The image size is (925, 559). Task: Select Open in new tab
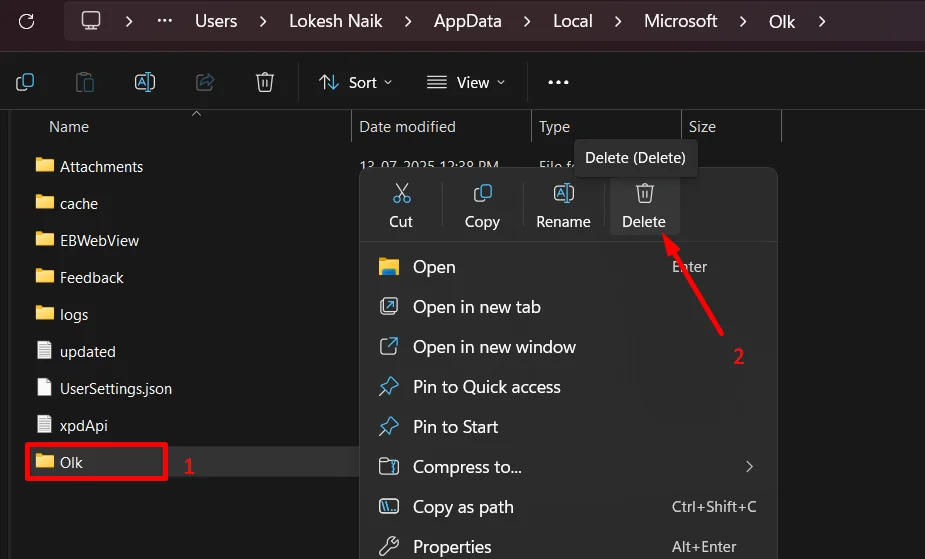coord(568,307)
